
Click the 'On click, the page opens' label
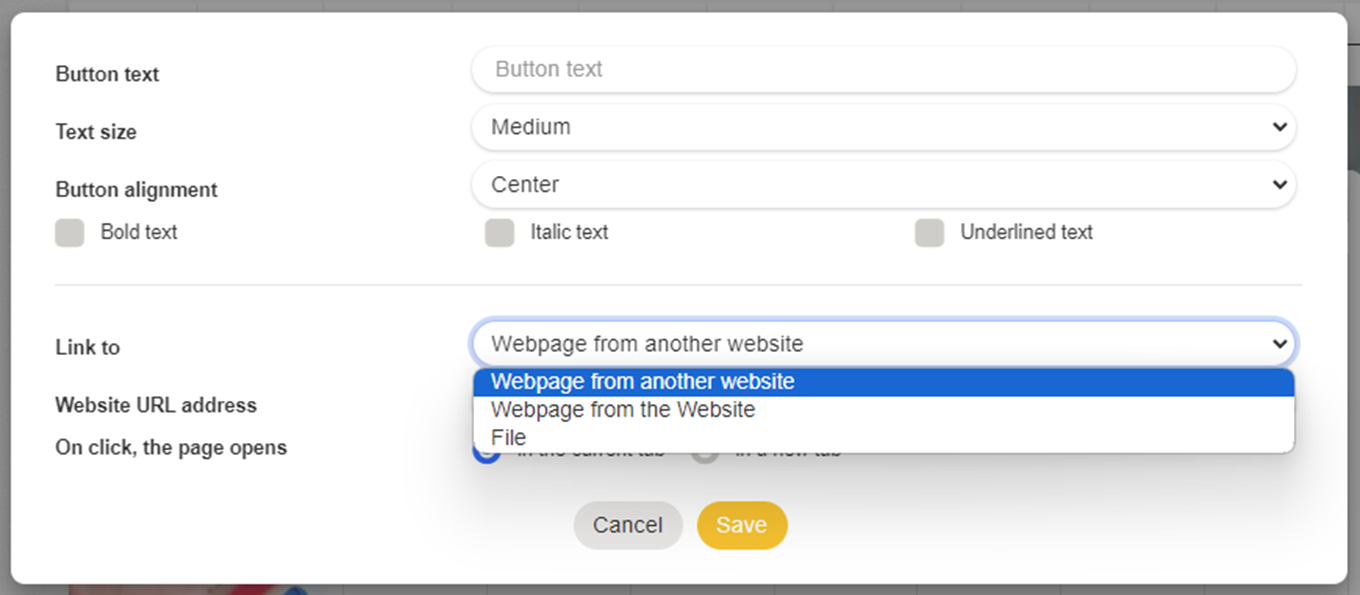point(171,448)
